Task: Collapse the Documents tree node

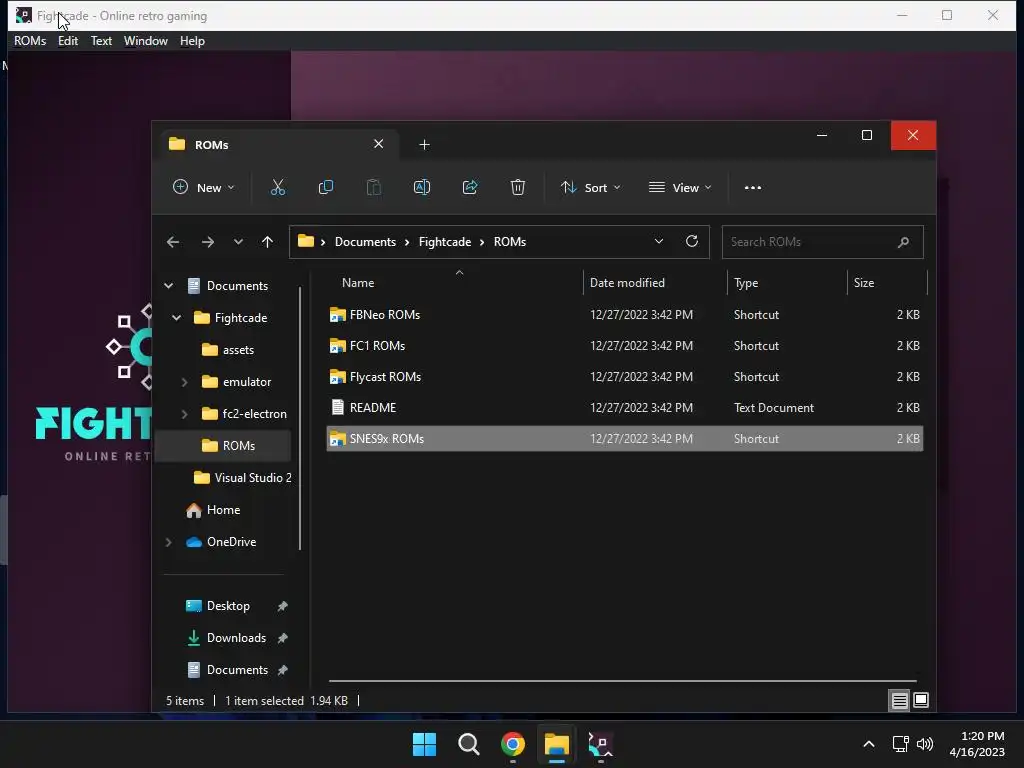Action: 168,286
